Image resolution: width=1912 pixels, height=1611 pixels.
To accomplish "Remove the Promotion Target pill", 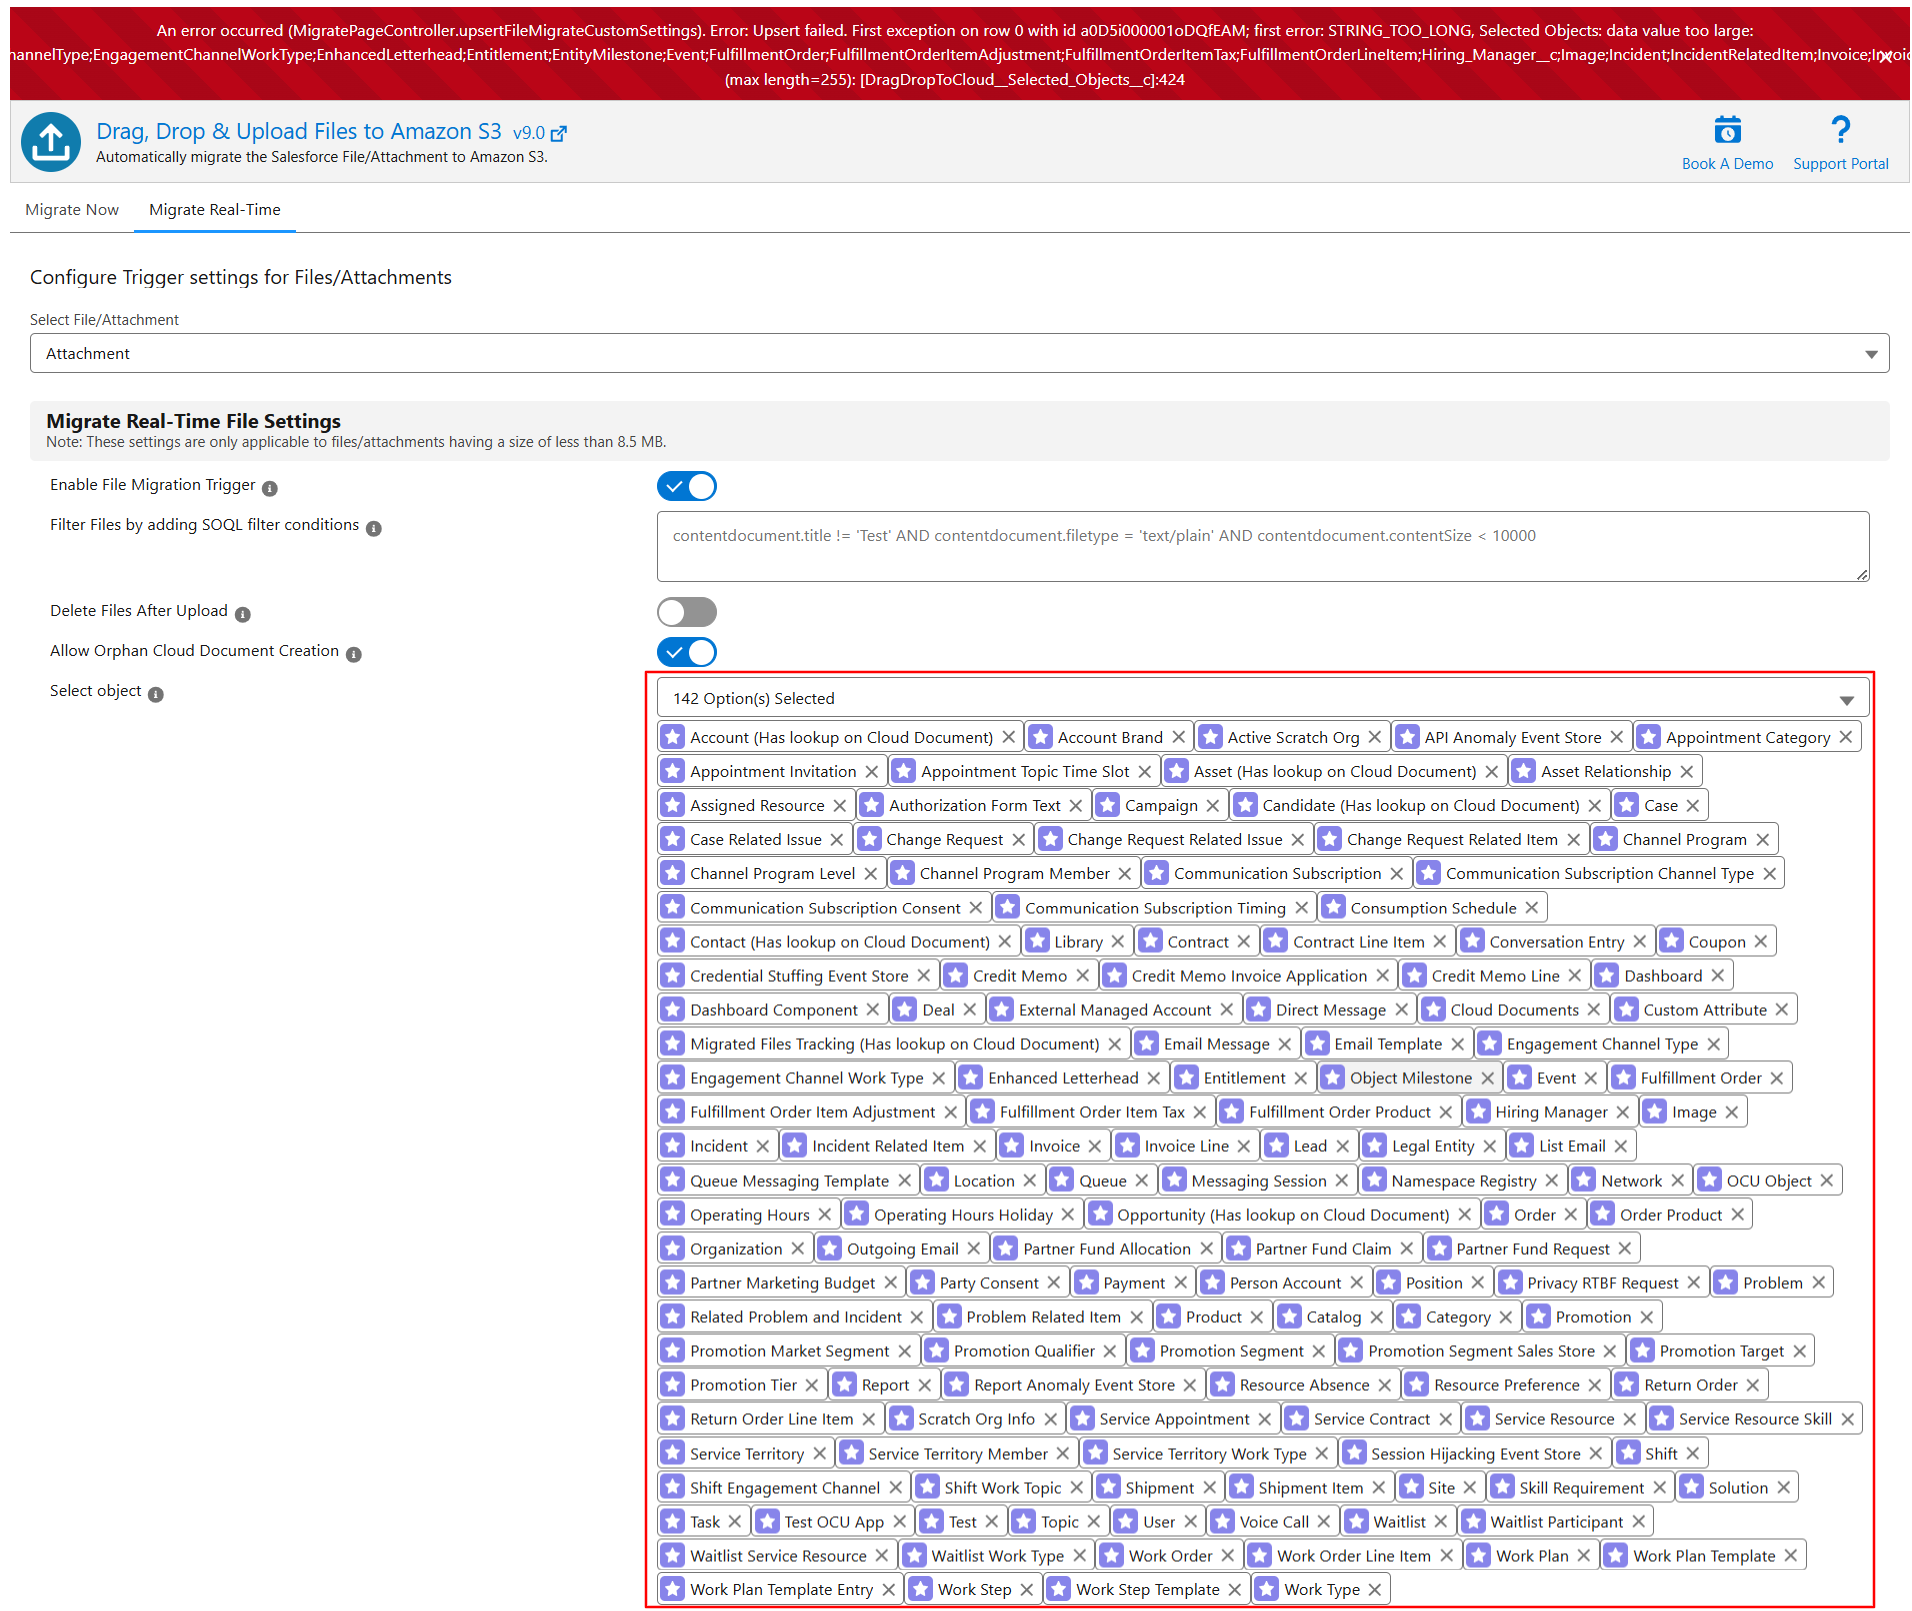I will point(1800,1350).
